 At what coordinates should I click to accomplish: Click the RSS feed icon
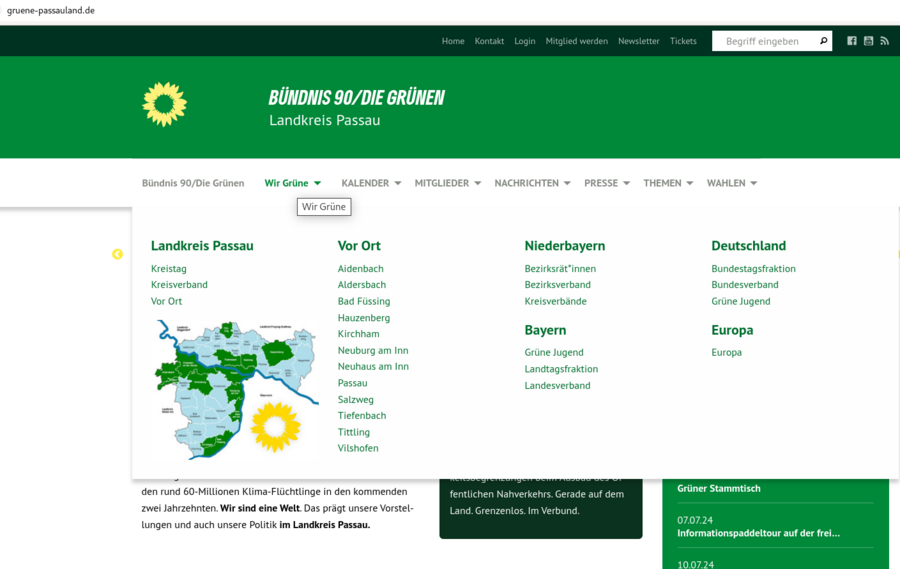(885, 41)
